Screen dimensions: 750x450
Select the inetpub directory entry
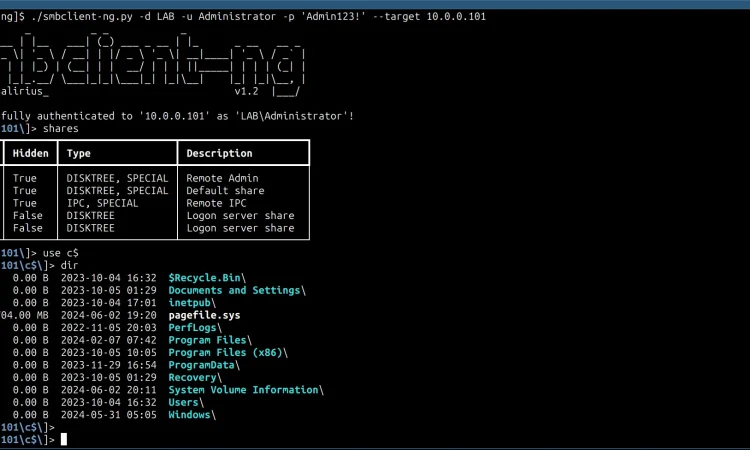click(x=192, y=303)
